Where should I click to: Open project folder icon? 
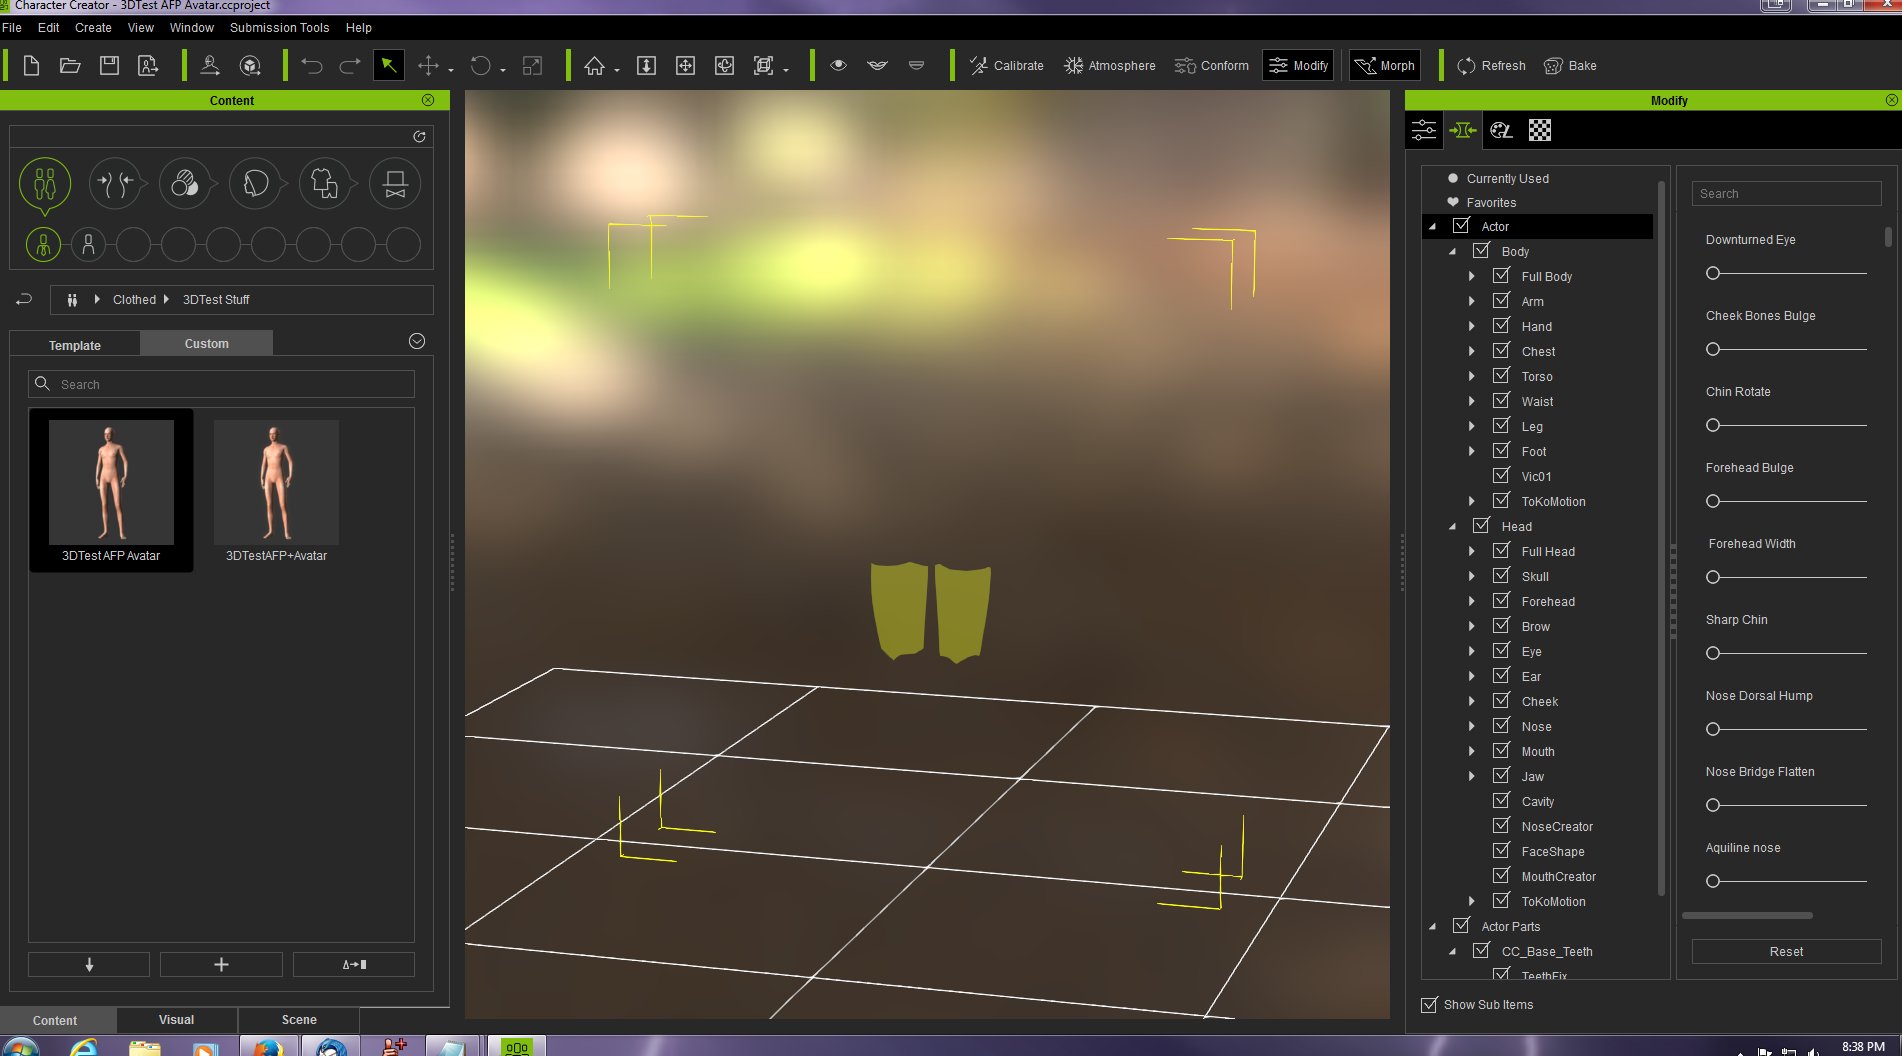70,66
